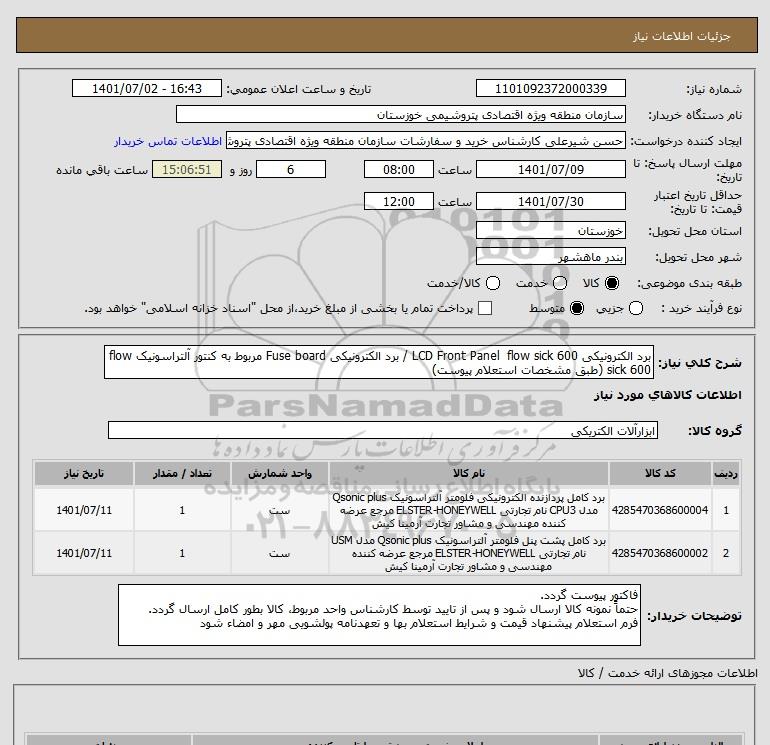Click the شرح کلی نیاز label
This screenshot has height=745, width=770.
[x=700, y=363]
